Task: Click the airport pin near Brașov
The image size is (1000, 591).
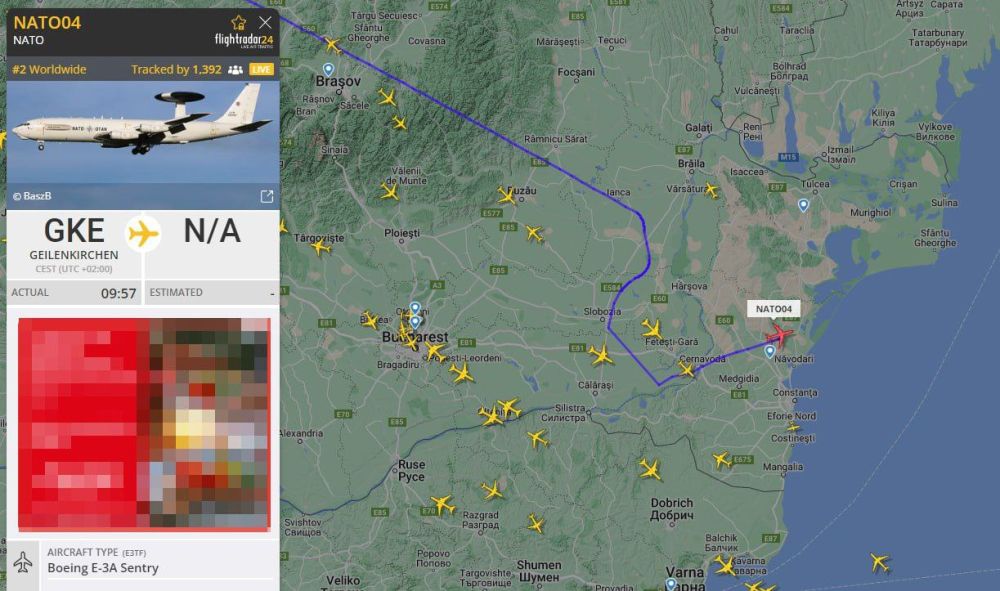Action: coord(328,69)
